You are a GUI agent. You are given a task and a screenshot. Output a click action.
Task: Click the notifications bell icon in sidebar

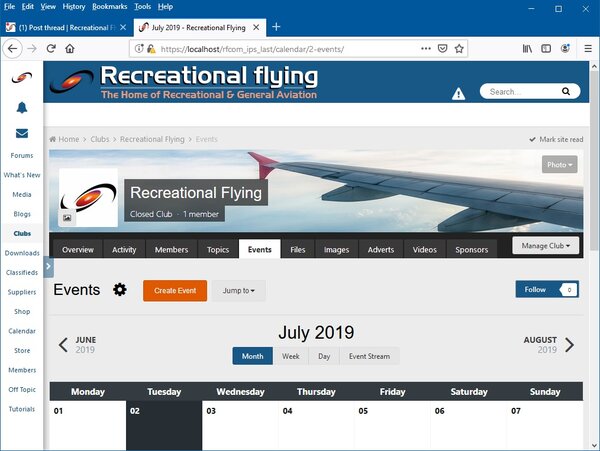21,107
